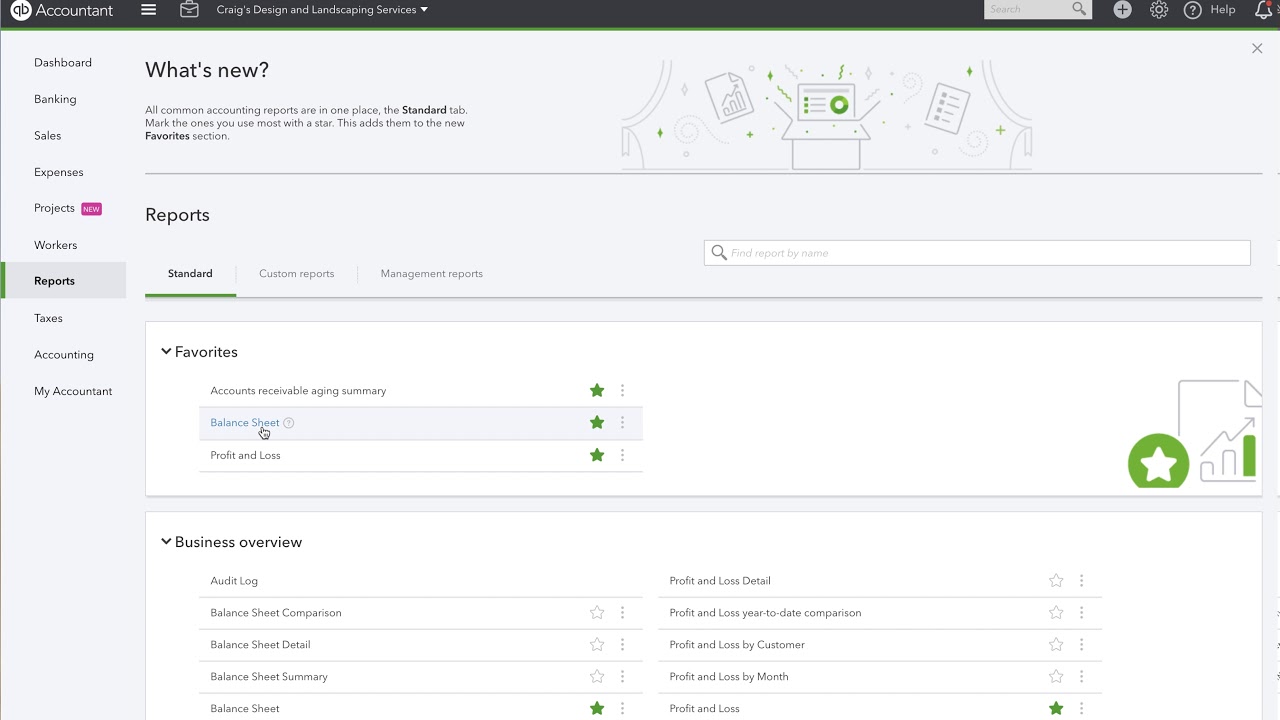Open Workers in the sidebar
The width and height of the screenshot is (1280, 720).
[55, 245]
